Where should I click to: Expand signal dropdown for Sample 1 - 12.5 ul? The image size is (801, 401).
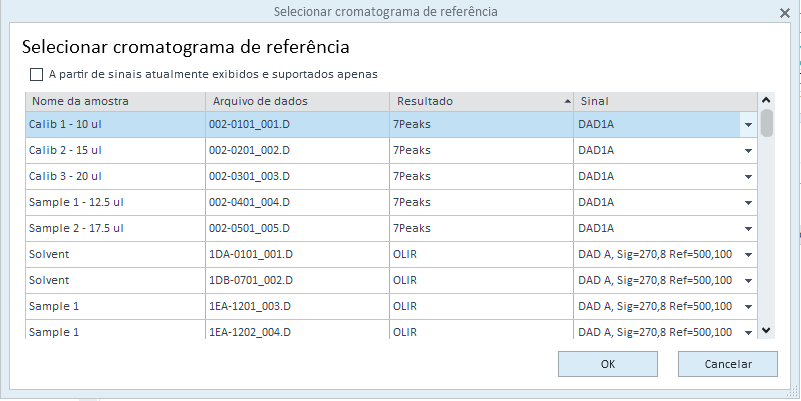pos(748,203)
